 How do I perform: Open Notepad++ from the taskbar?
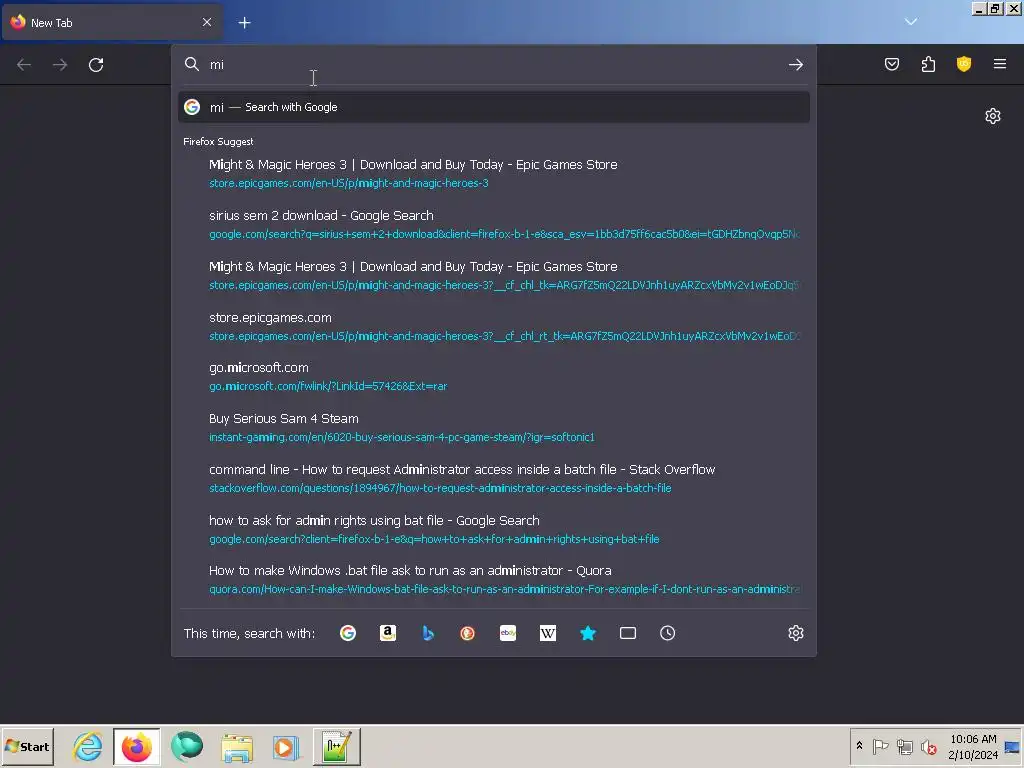pos(336,746)
